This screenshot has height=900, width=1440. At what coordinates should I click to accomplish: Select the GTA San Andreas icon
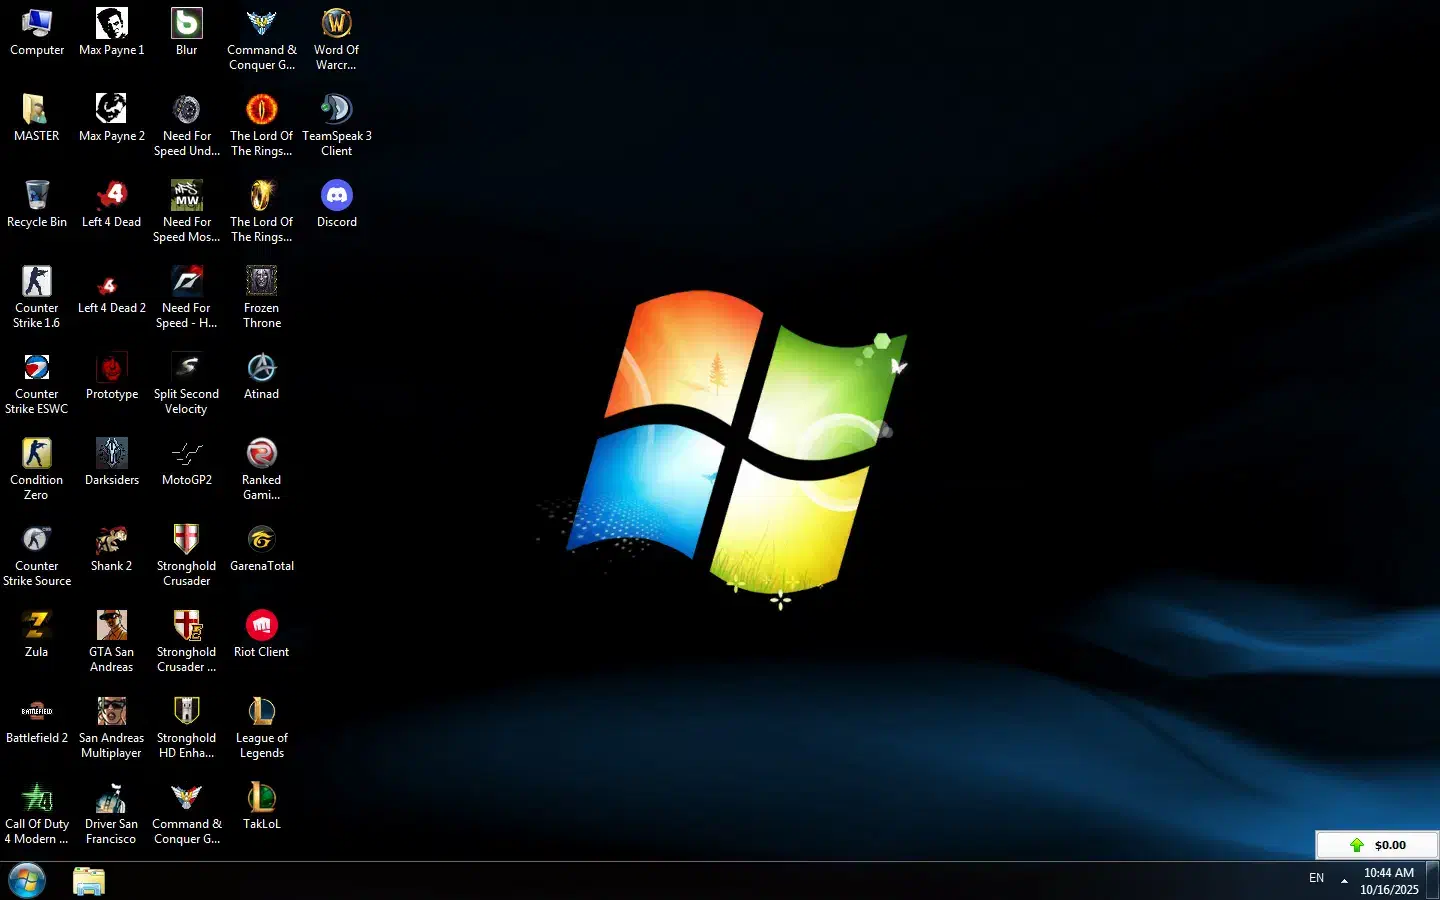pos(111,626)
